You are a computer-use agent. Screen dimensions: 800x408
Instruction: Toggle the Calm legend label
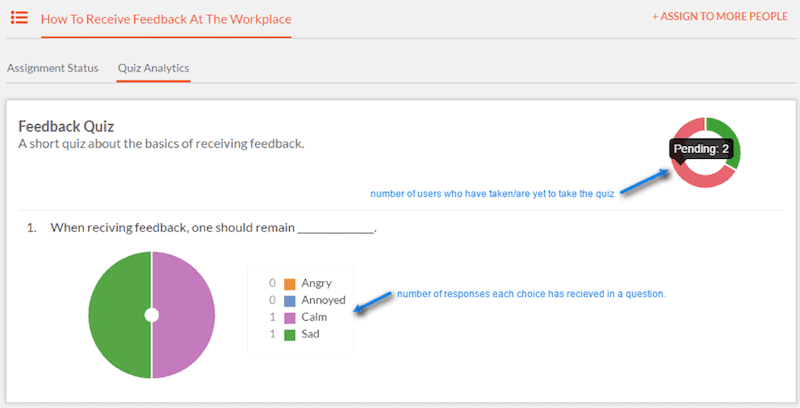click(x=314, y=317)
